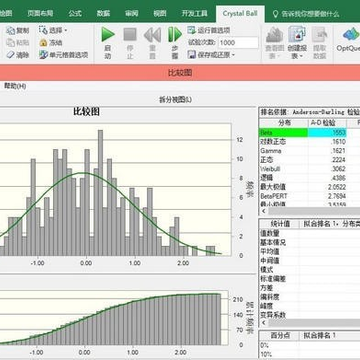Click the 拆分视图(L) label

(176, 99)
